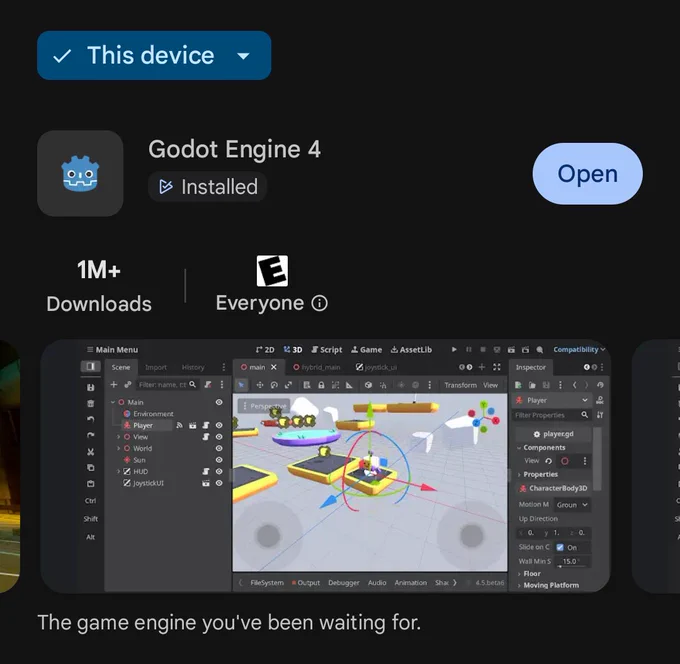The height and width of the screenshot is (664, 680).
Task: Expand the HUD node
Action: [118, 471]
